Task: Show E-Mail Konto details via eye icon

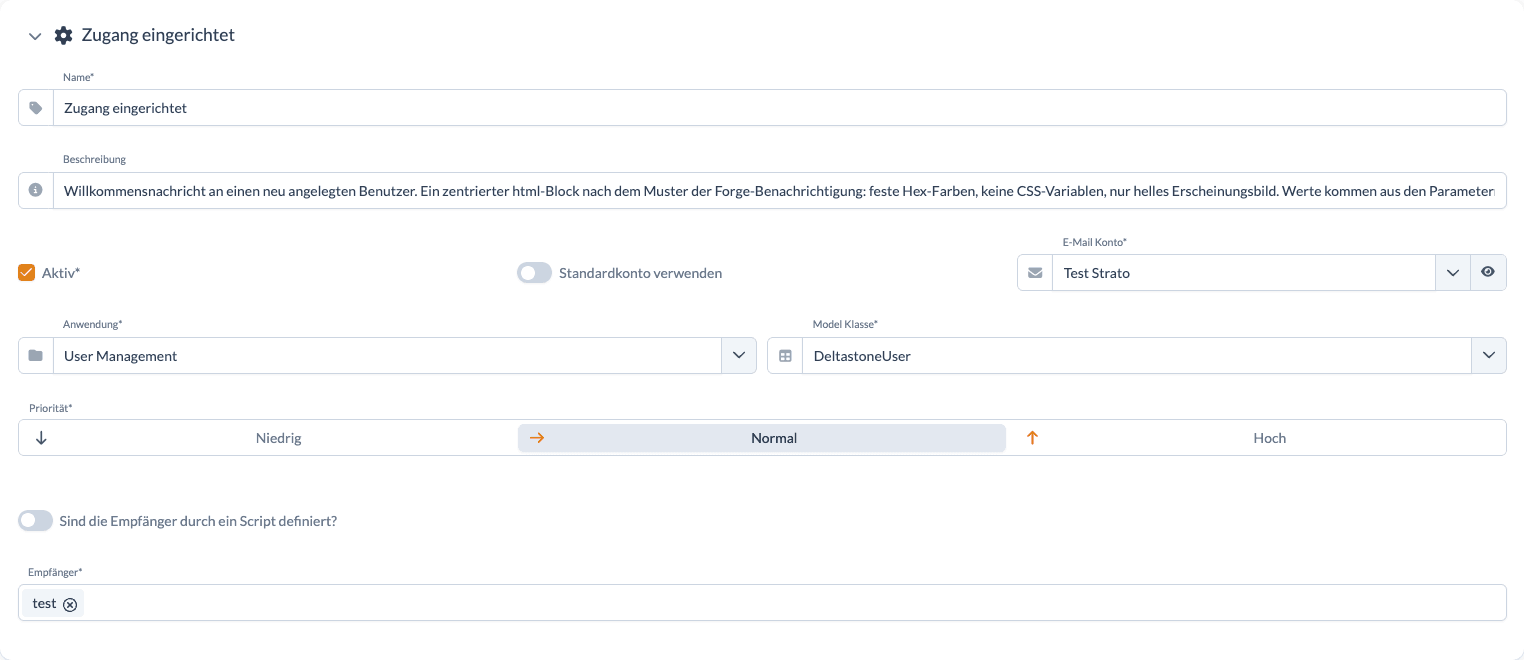Action: (x=1488, y=273)
